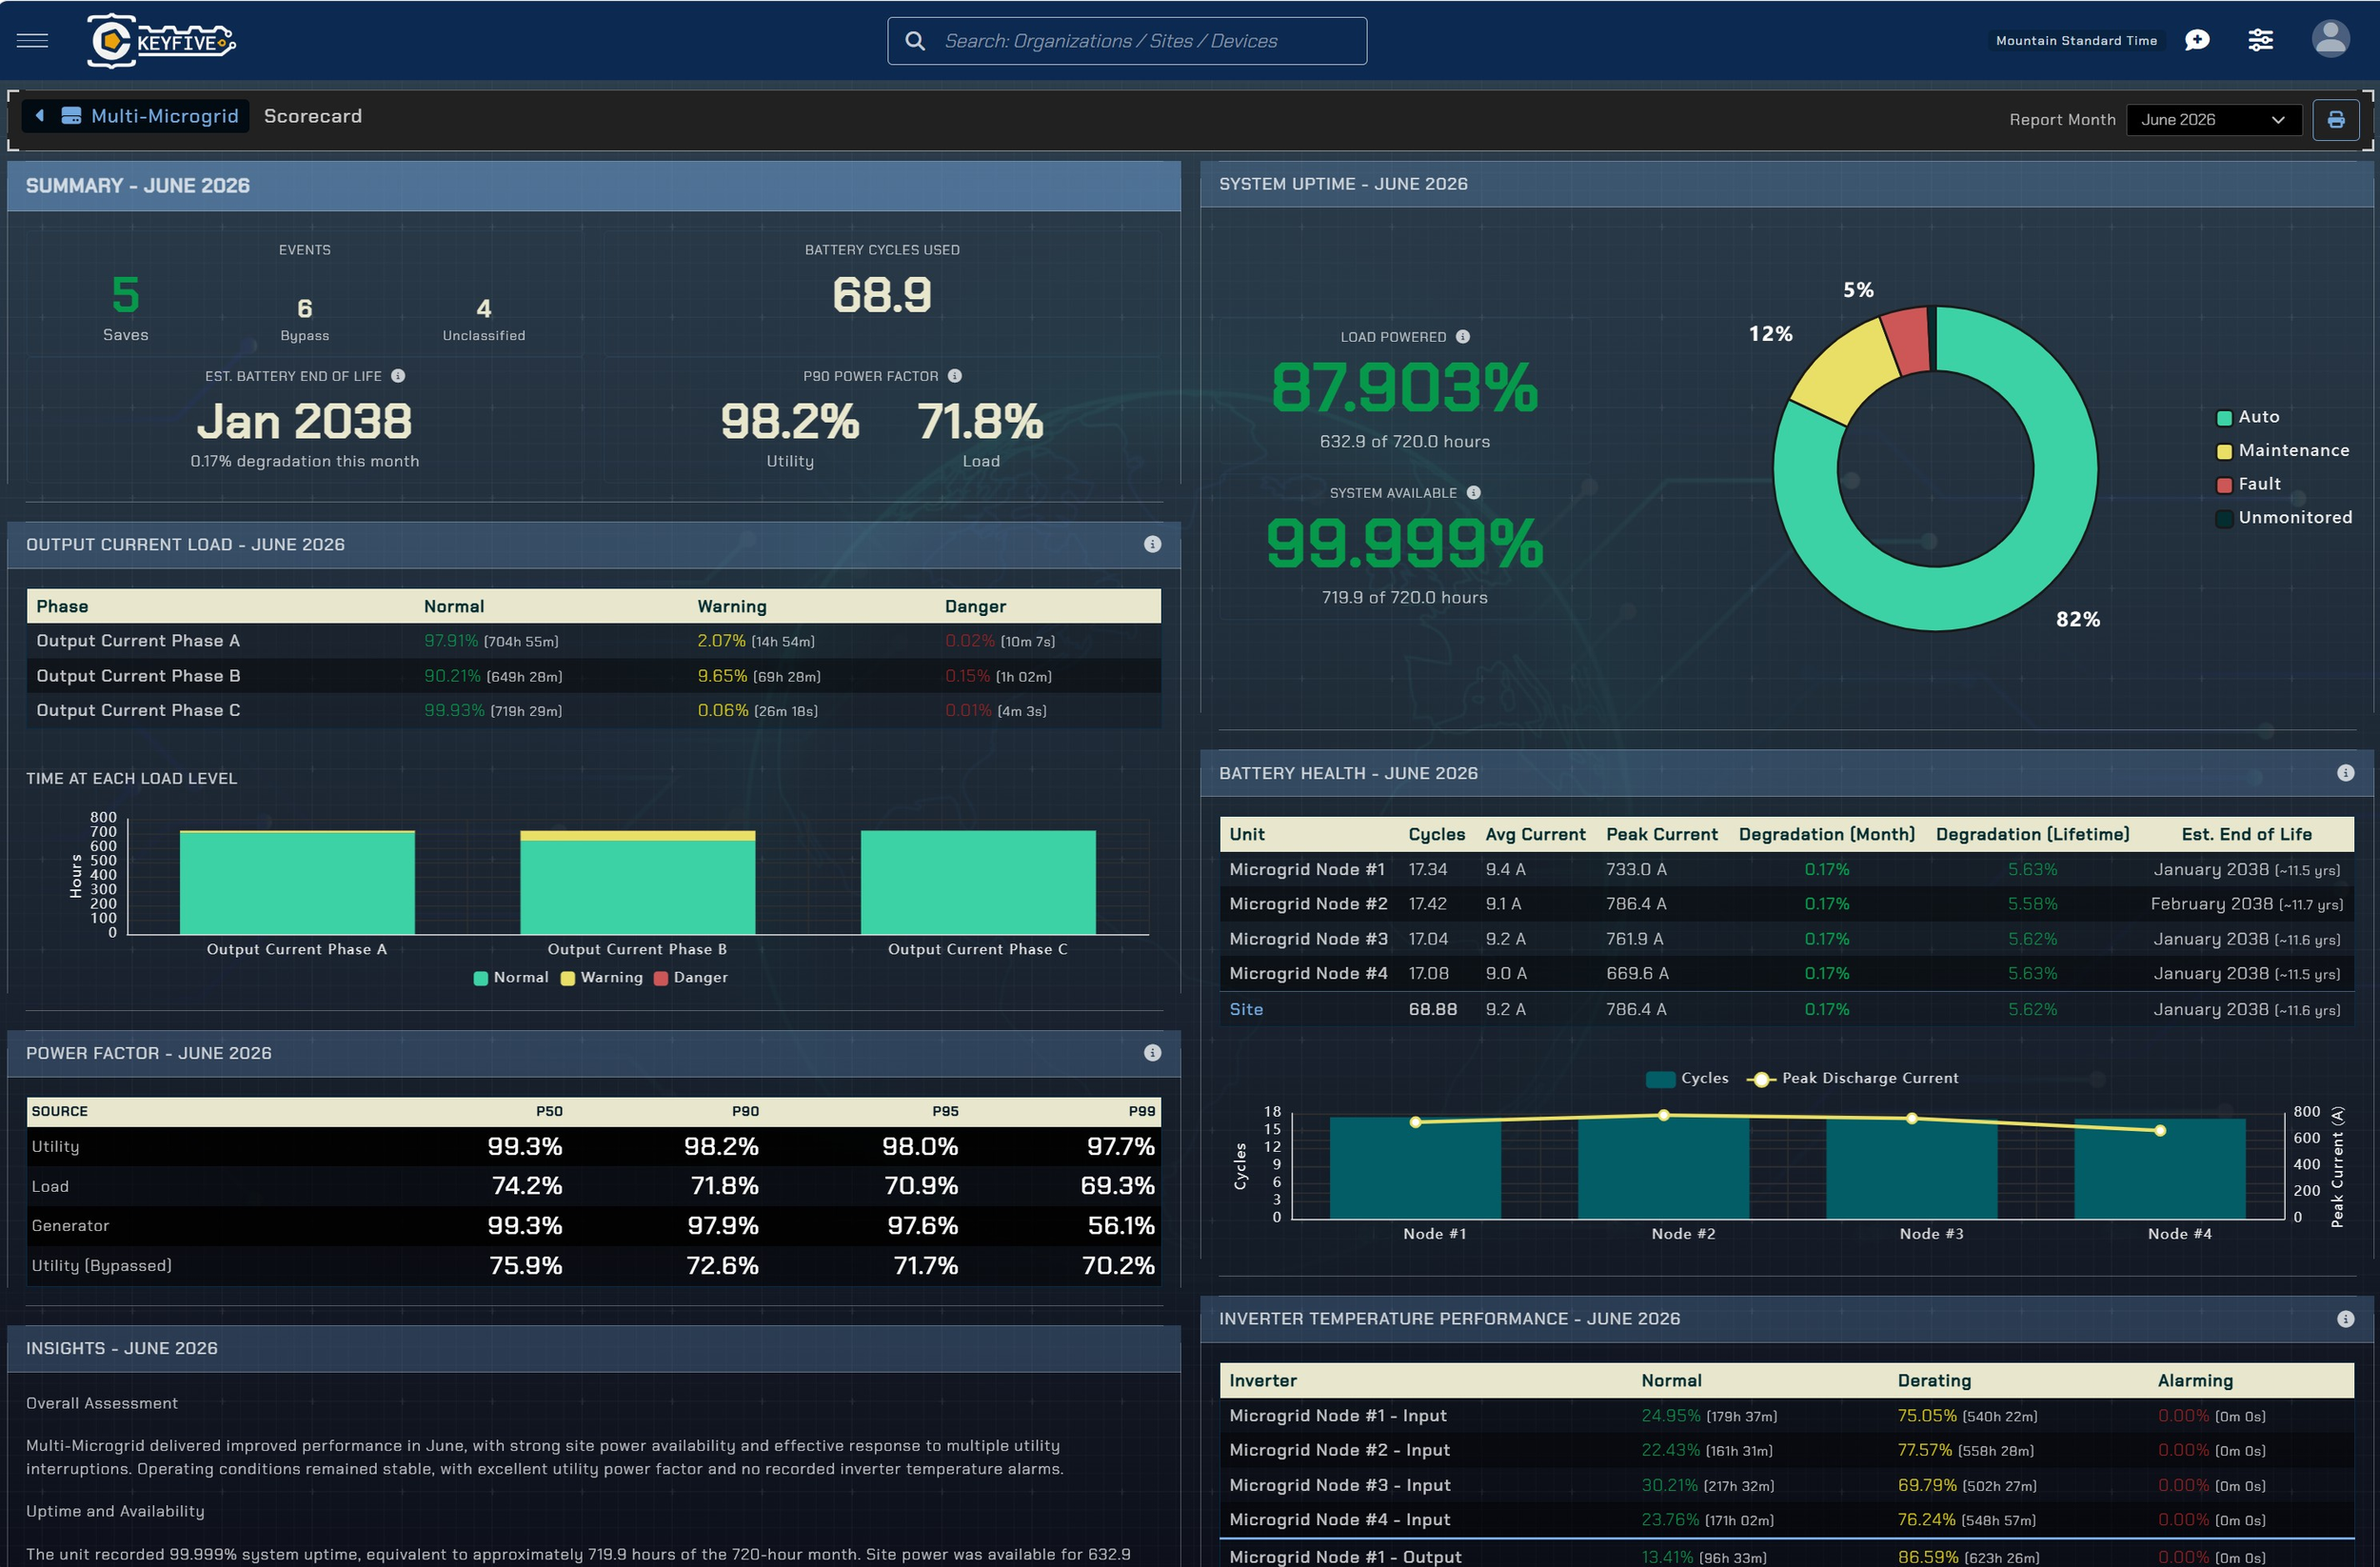The image size is (2380, 1567).
Task: Toggle Maintenance series in uptime legend
Action: click(2283, 451)
